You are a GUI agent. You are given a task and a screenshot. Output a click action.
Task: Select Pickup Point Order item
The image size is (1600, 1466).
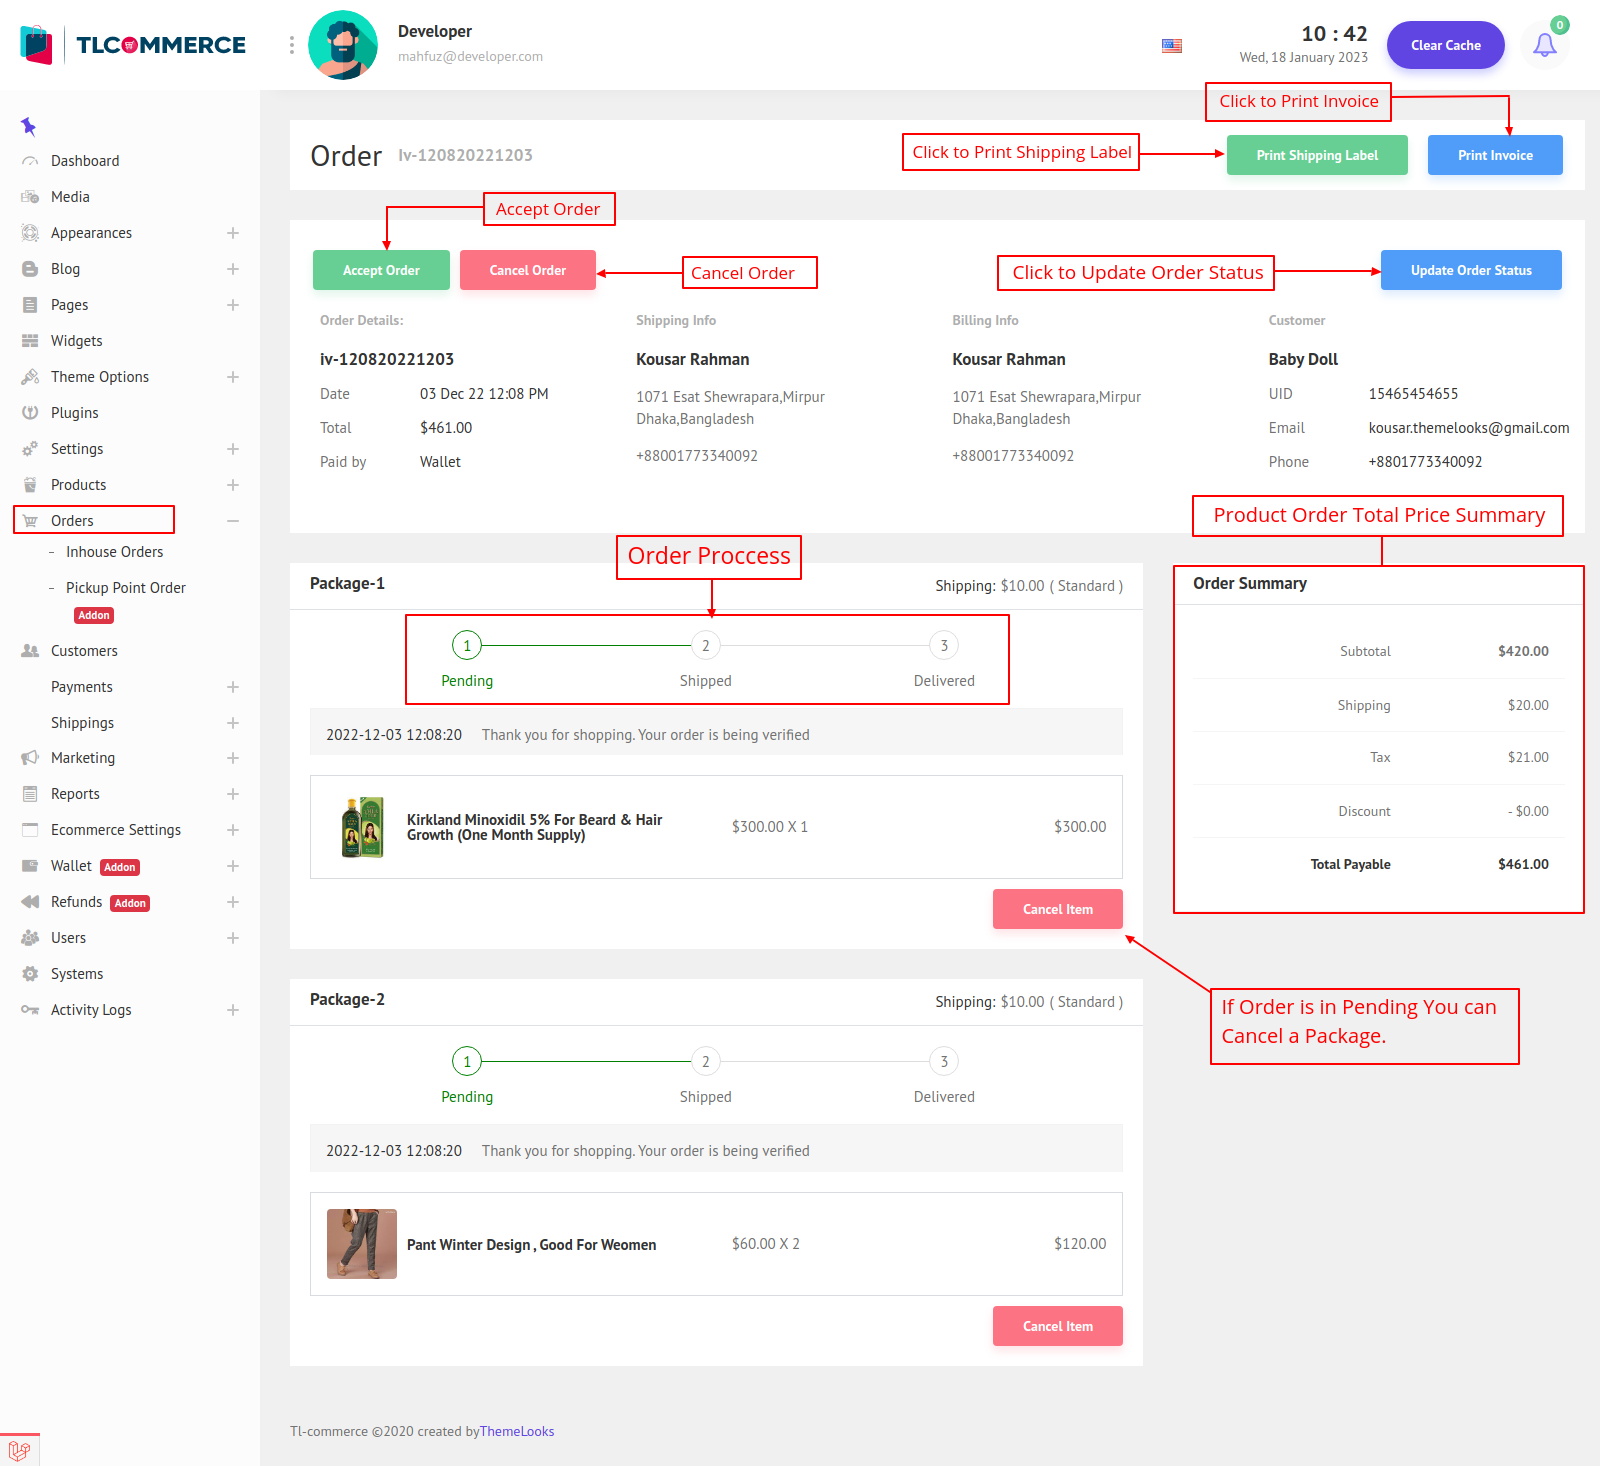125,588
